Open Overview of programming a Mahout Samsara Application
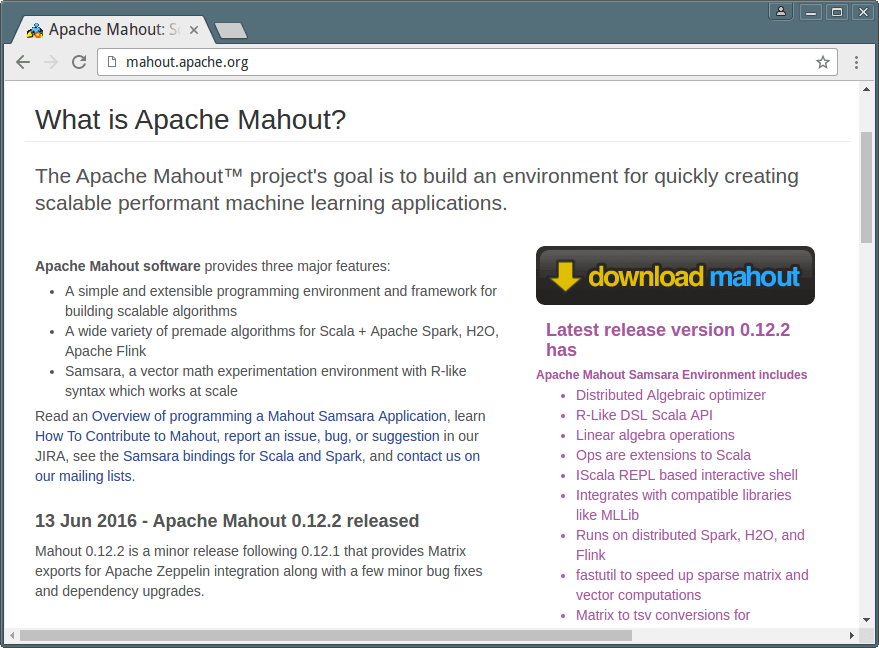This screenshot has height=648, width=879. (x=269, y=416)
